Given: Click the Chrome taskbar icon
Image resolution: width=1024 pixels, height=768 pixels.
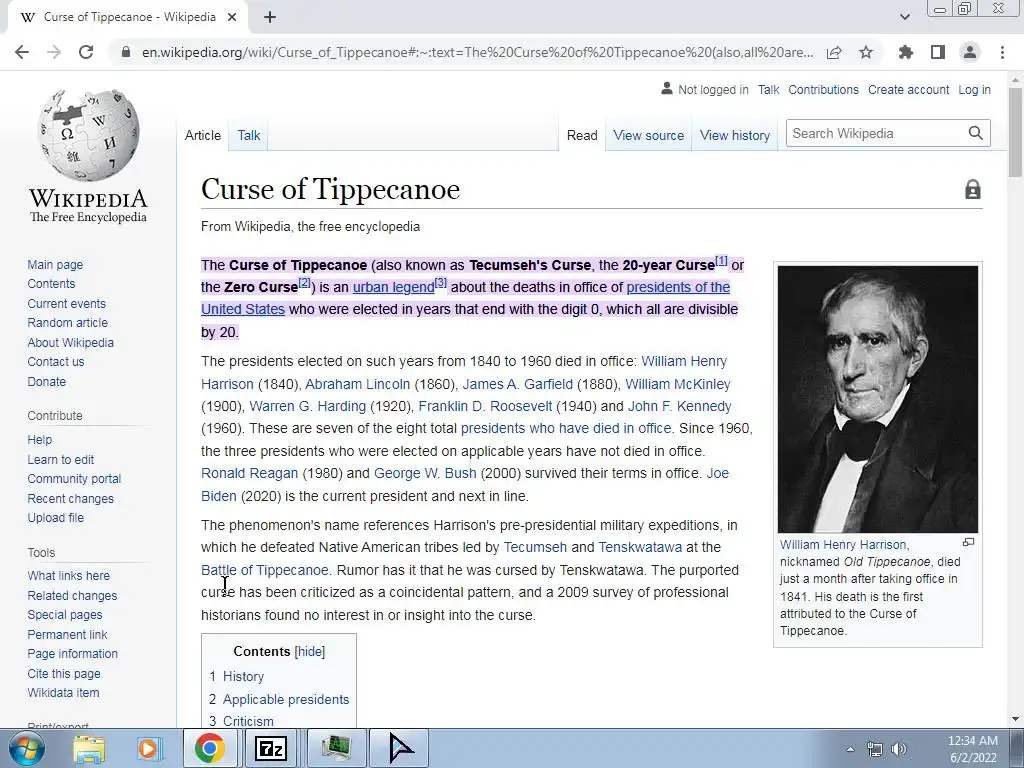Looking at the screenshot, I should pos(209,748).
